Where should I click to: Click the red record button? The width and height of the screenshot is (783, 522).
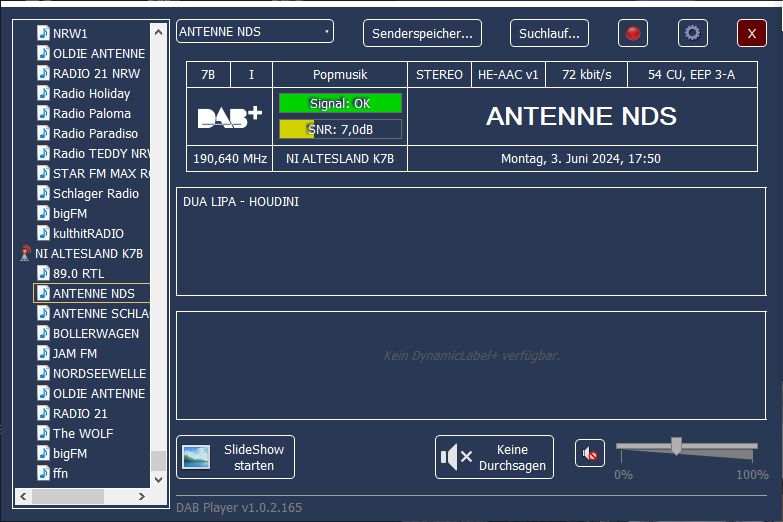pyautogui.click(x=632, y=33)
